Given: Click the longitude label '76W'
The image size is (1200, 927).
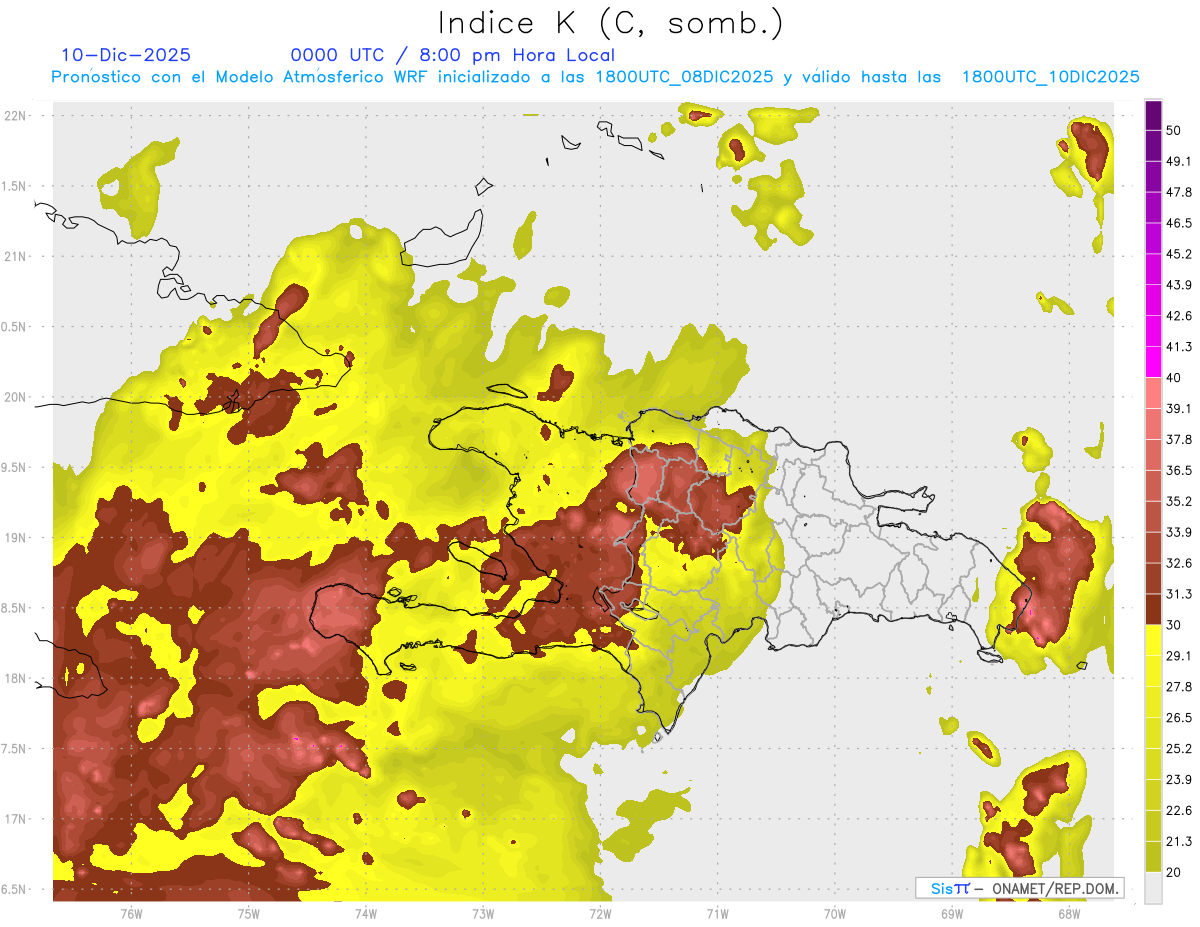Looking at the screenshot, I should coord(131,914).
